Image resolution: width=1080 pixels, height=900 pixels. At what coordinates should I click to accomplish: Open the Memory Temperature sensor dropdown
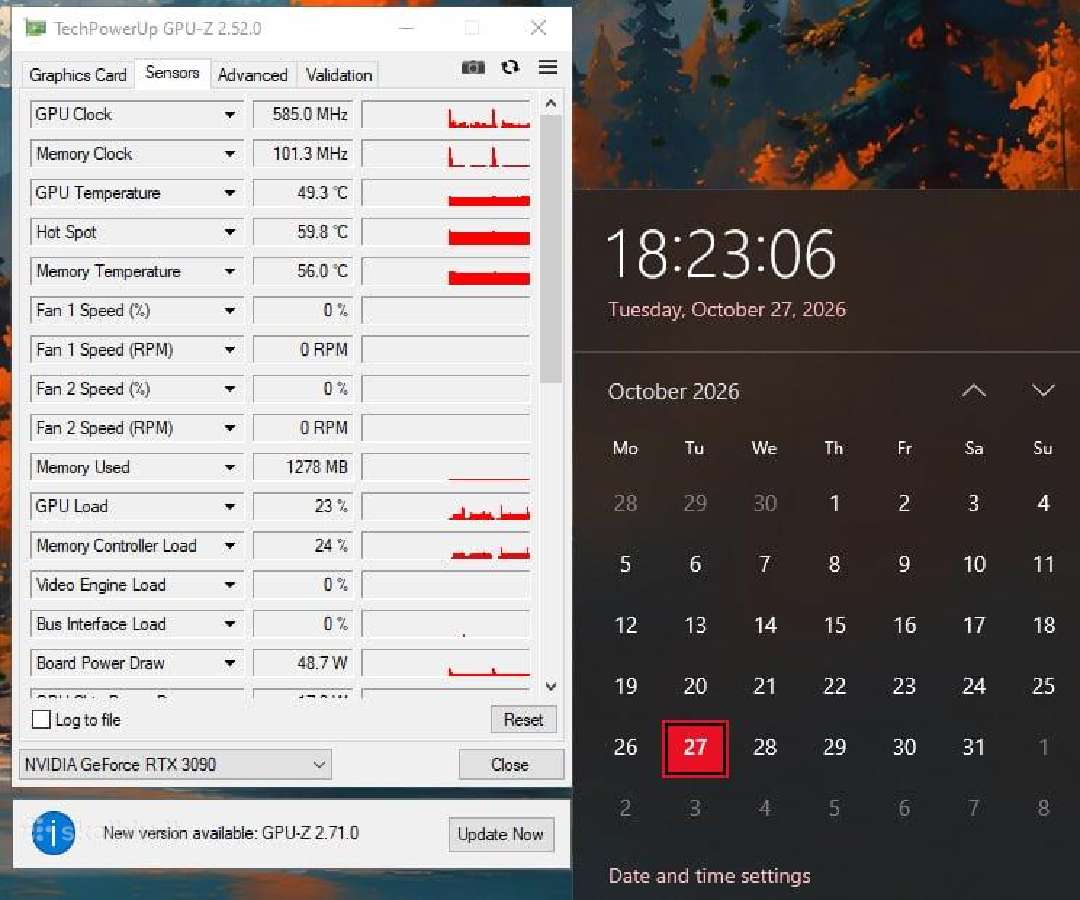pos(229,271)
